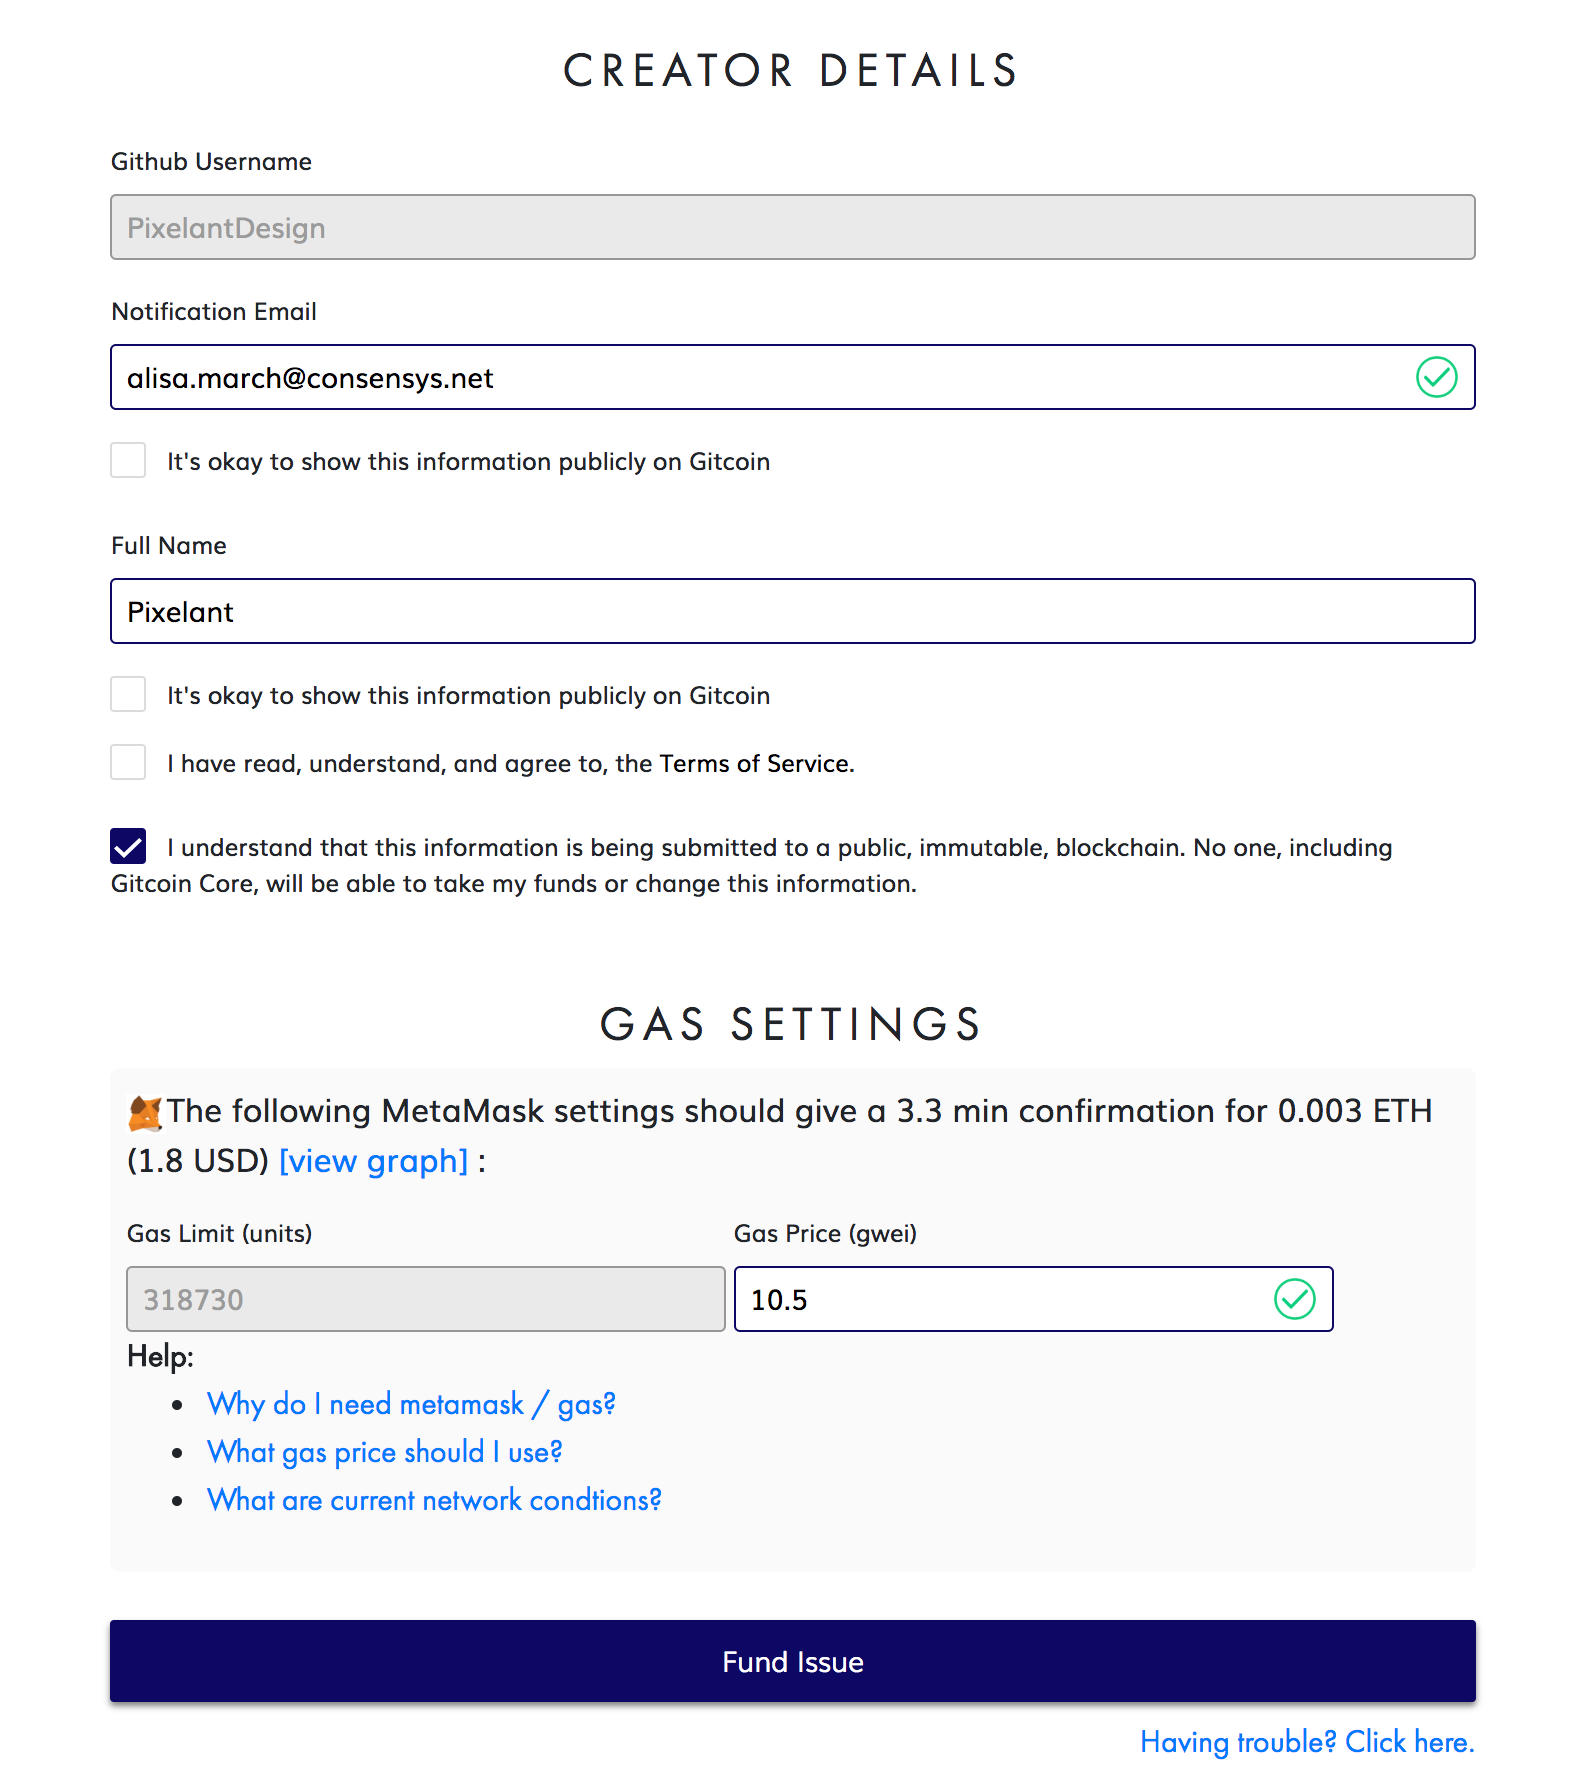
Task: Check the Terms of Service agreement box
Action: coord(128,762)
